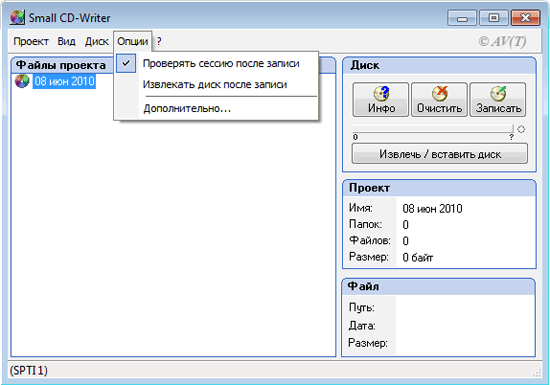Maximize the Small CD-Writer window

coord(494,18)
